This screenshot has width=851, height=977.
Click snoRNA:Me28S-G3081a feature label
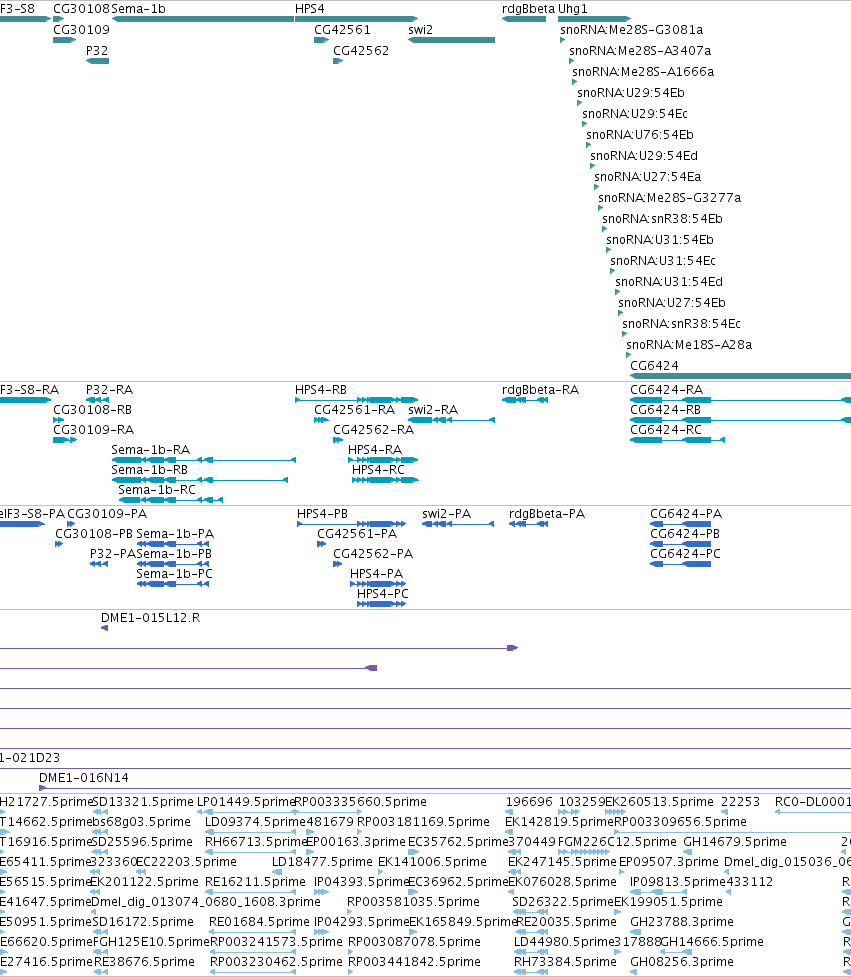click(632, 30)
